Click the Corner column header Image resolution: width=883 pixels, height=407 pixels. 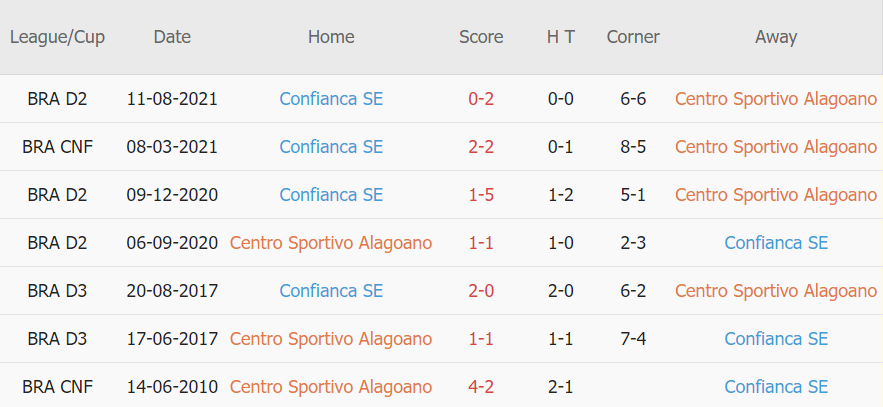click(633, 37)
